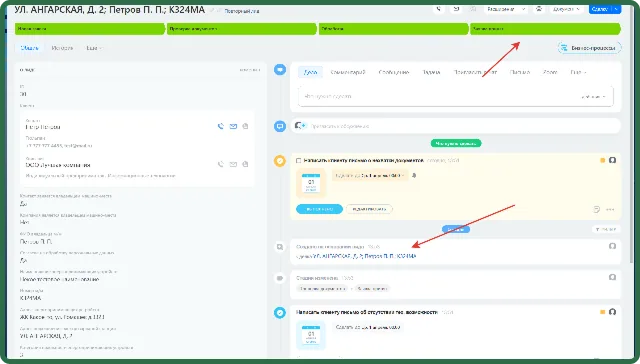This screenshot has width=640, height=364.
Task: Click the Редактировать button on the task card
Action: (369, 209)
